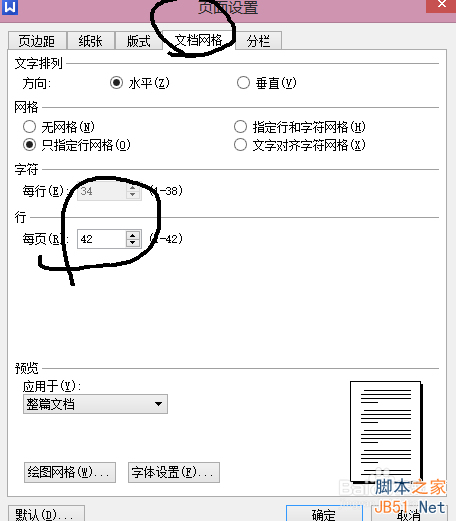Increase lines per page with up arrow
This screenshot has width=456, height=521.
pos(133,235)
